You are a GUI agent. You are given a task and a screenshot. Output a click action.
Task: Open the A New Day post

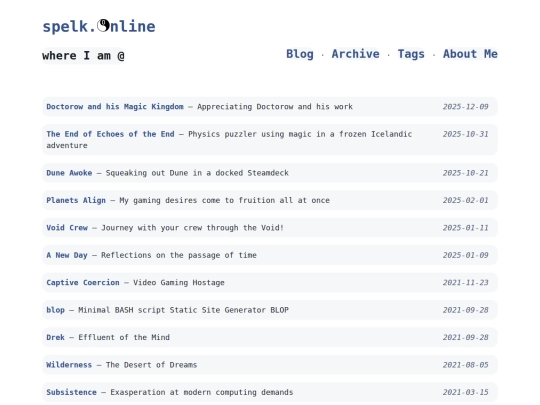[67, 255]
